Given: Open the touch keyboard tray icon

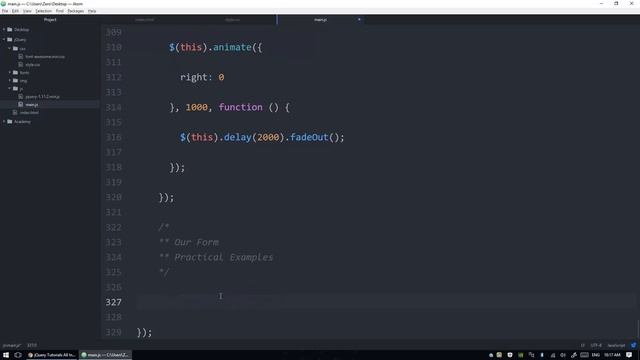Looking at the screenshot, I should coord(584,355).
